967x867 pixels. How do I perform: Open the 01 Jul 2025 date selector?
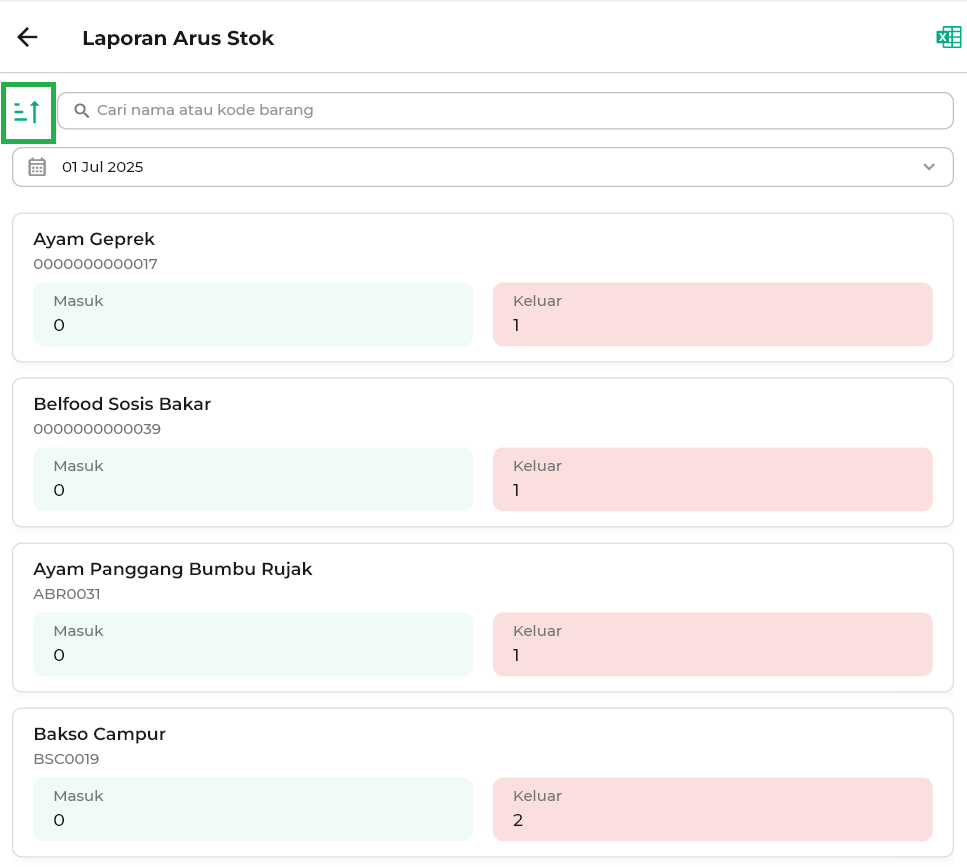tap(480, 167)
